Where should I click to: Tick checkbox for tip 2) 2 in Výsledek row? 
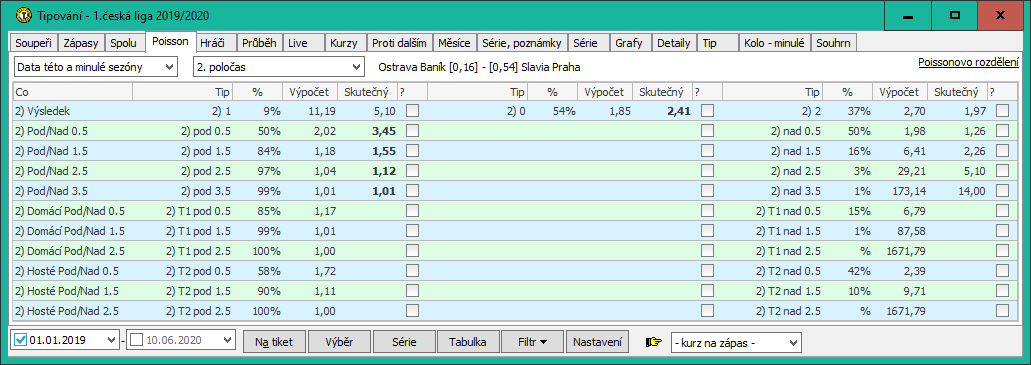[1002, 110]
